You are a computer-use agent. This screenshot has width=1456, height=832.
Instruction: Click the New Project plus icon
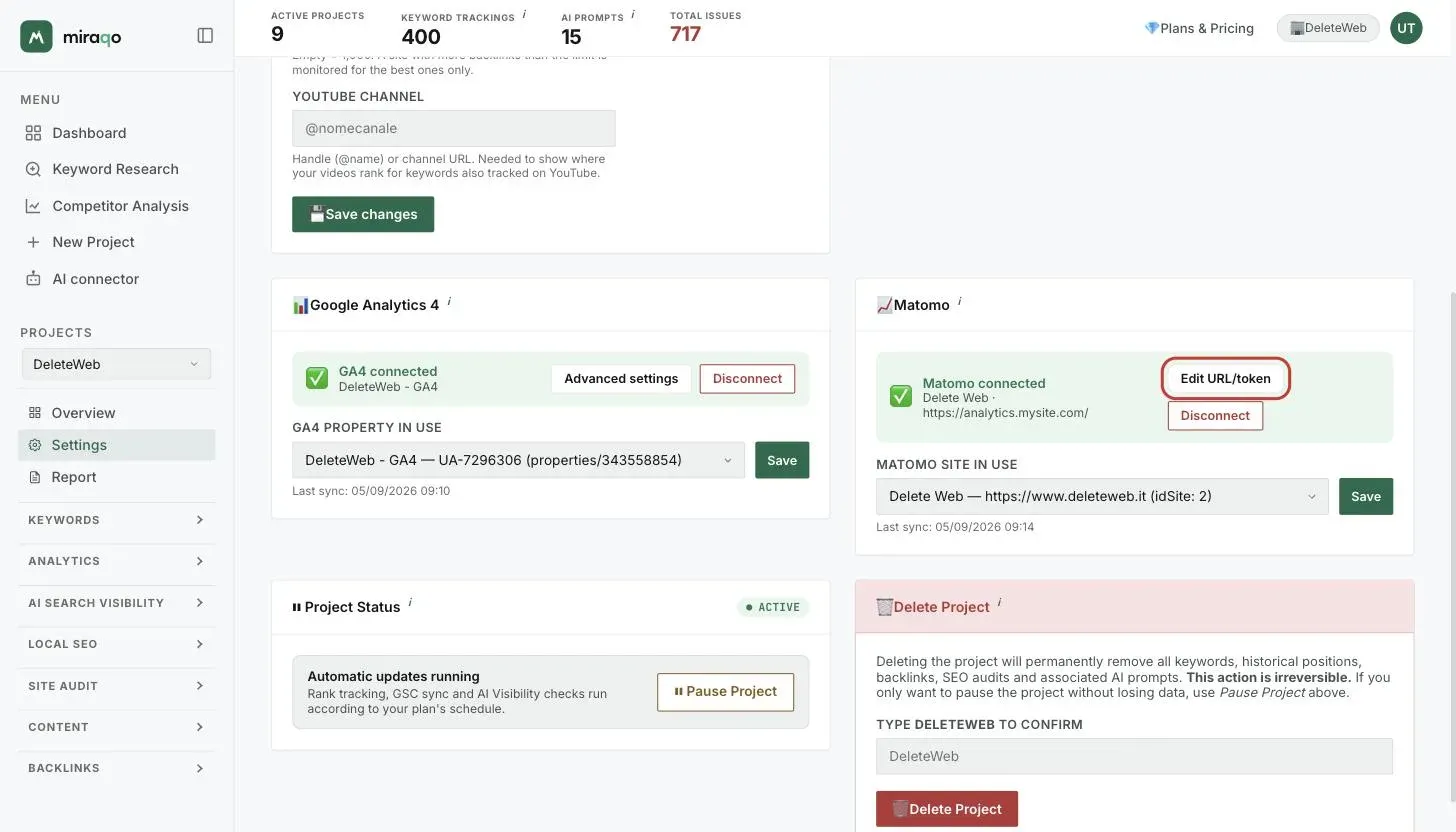tap(33, 242)
